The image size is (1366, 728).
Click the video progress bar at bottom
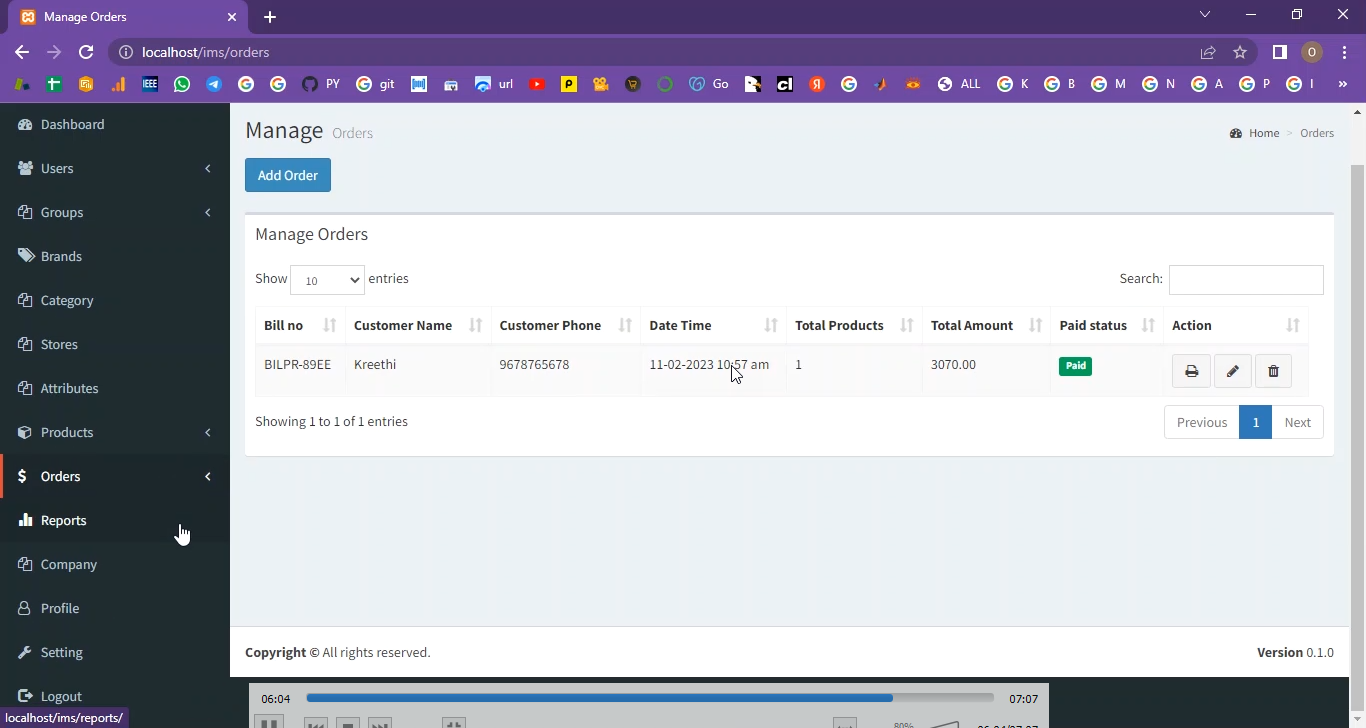coord(650,698)
